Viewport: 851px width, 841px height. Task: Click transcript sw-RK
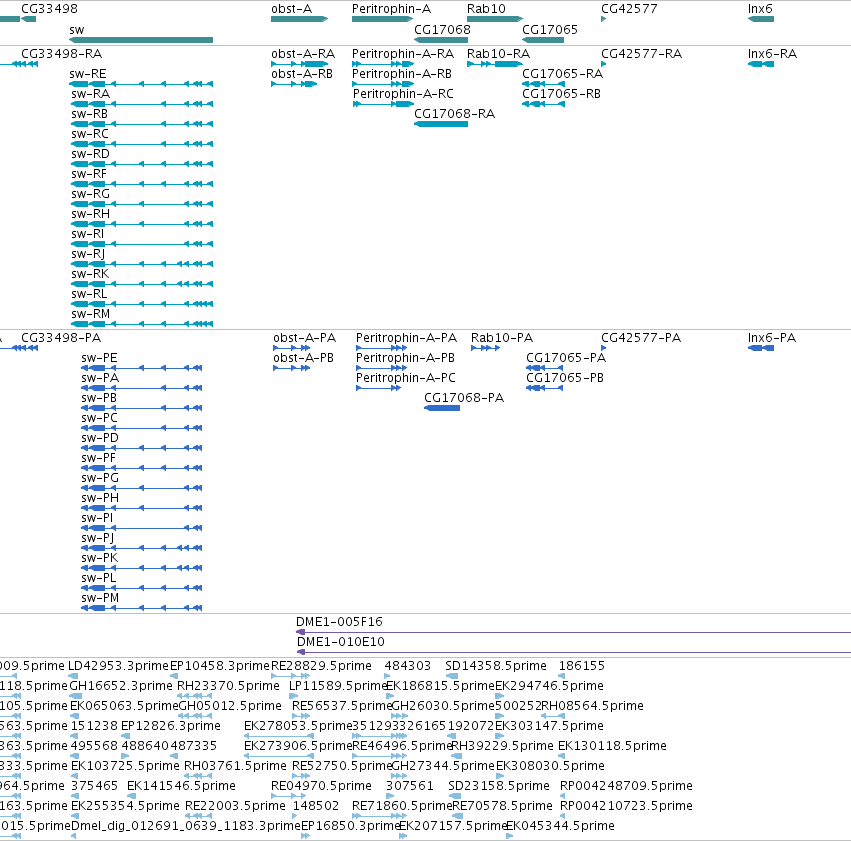(142, 284)
